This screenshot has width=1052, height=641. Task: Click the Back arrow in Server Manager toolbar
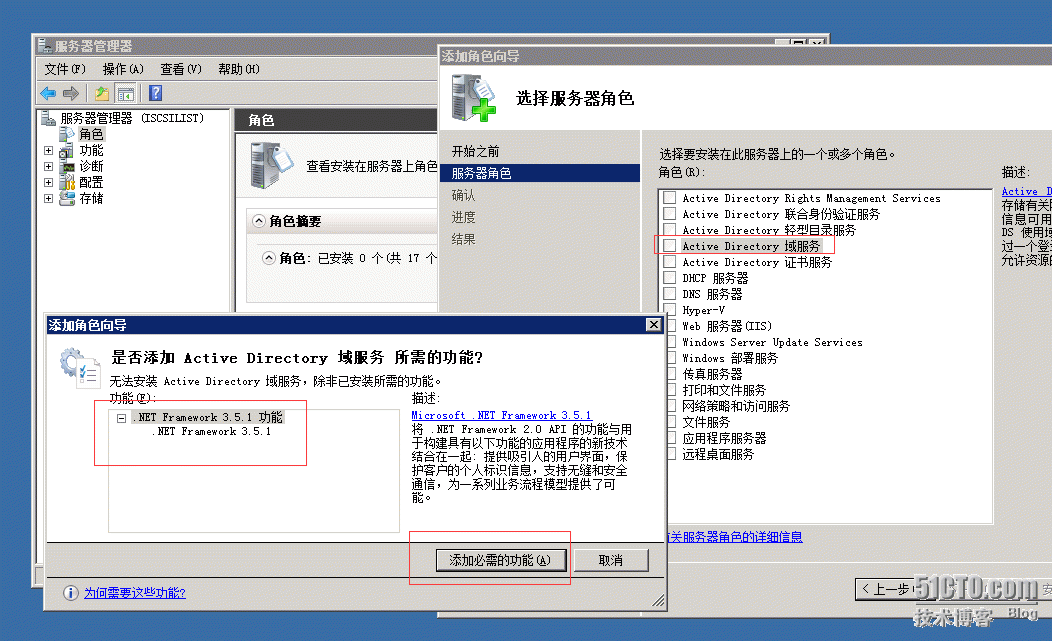point(48,93)
